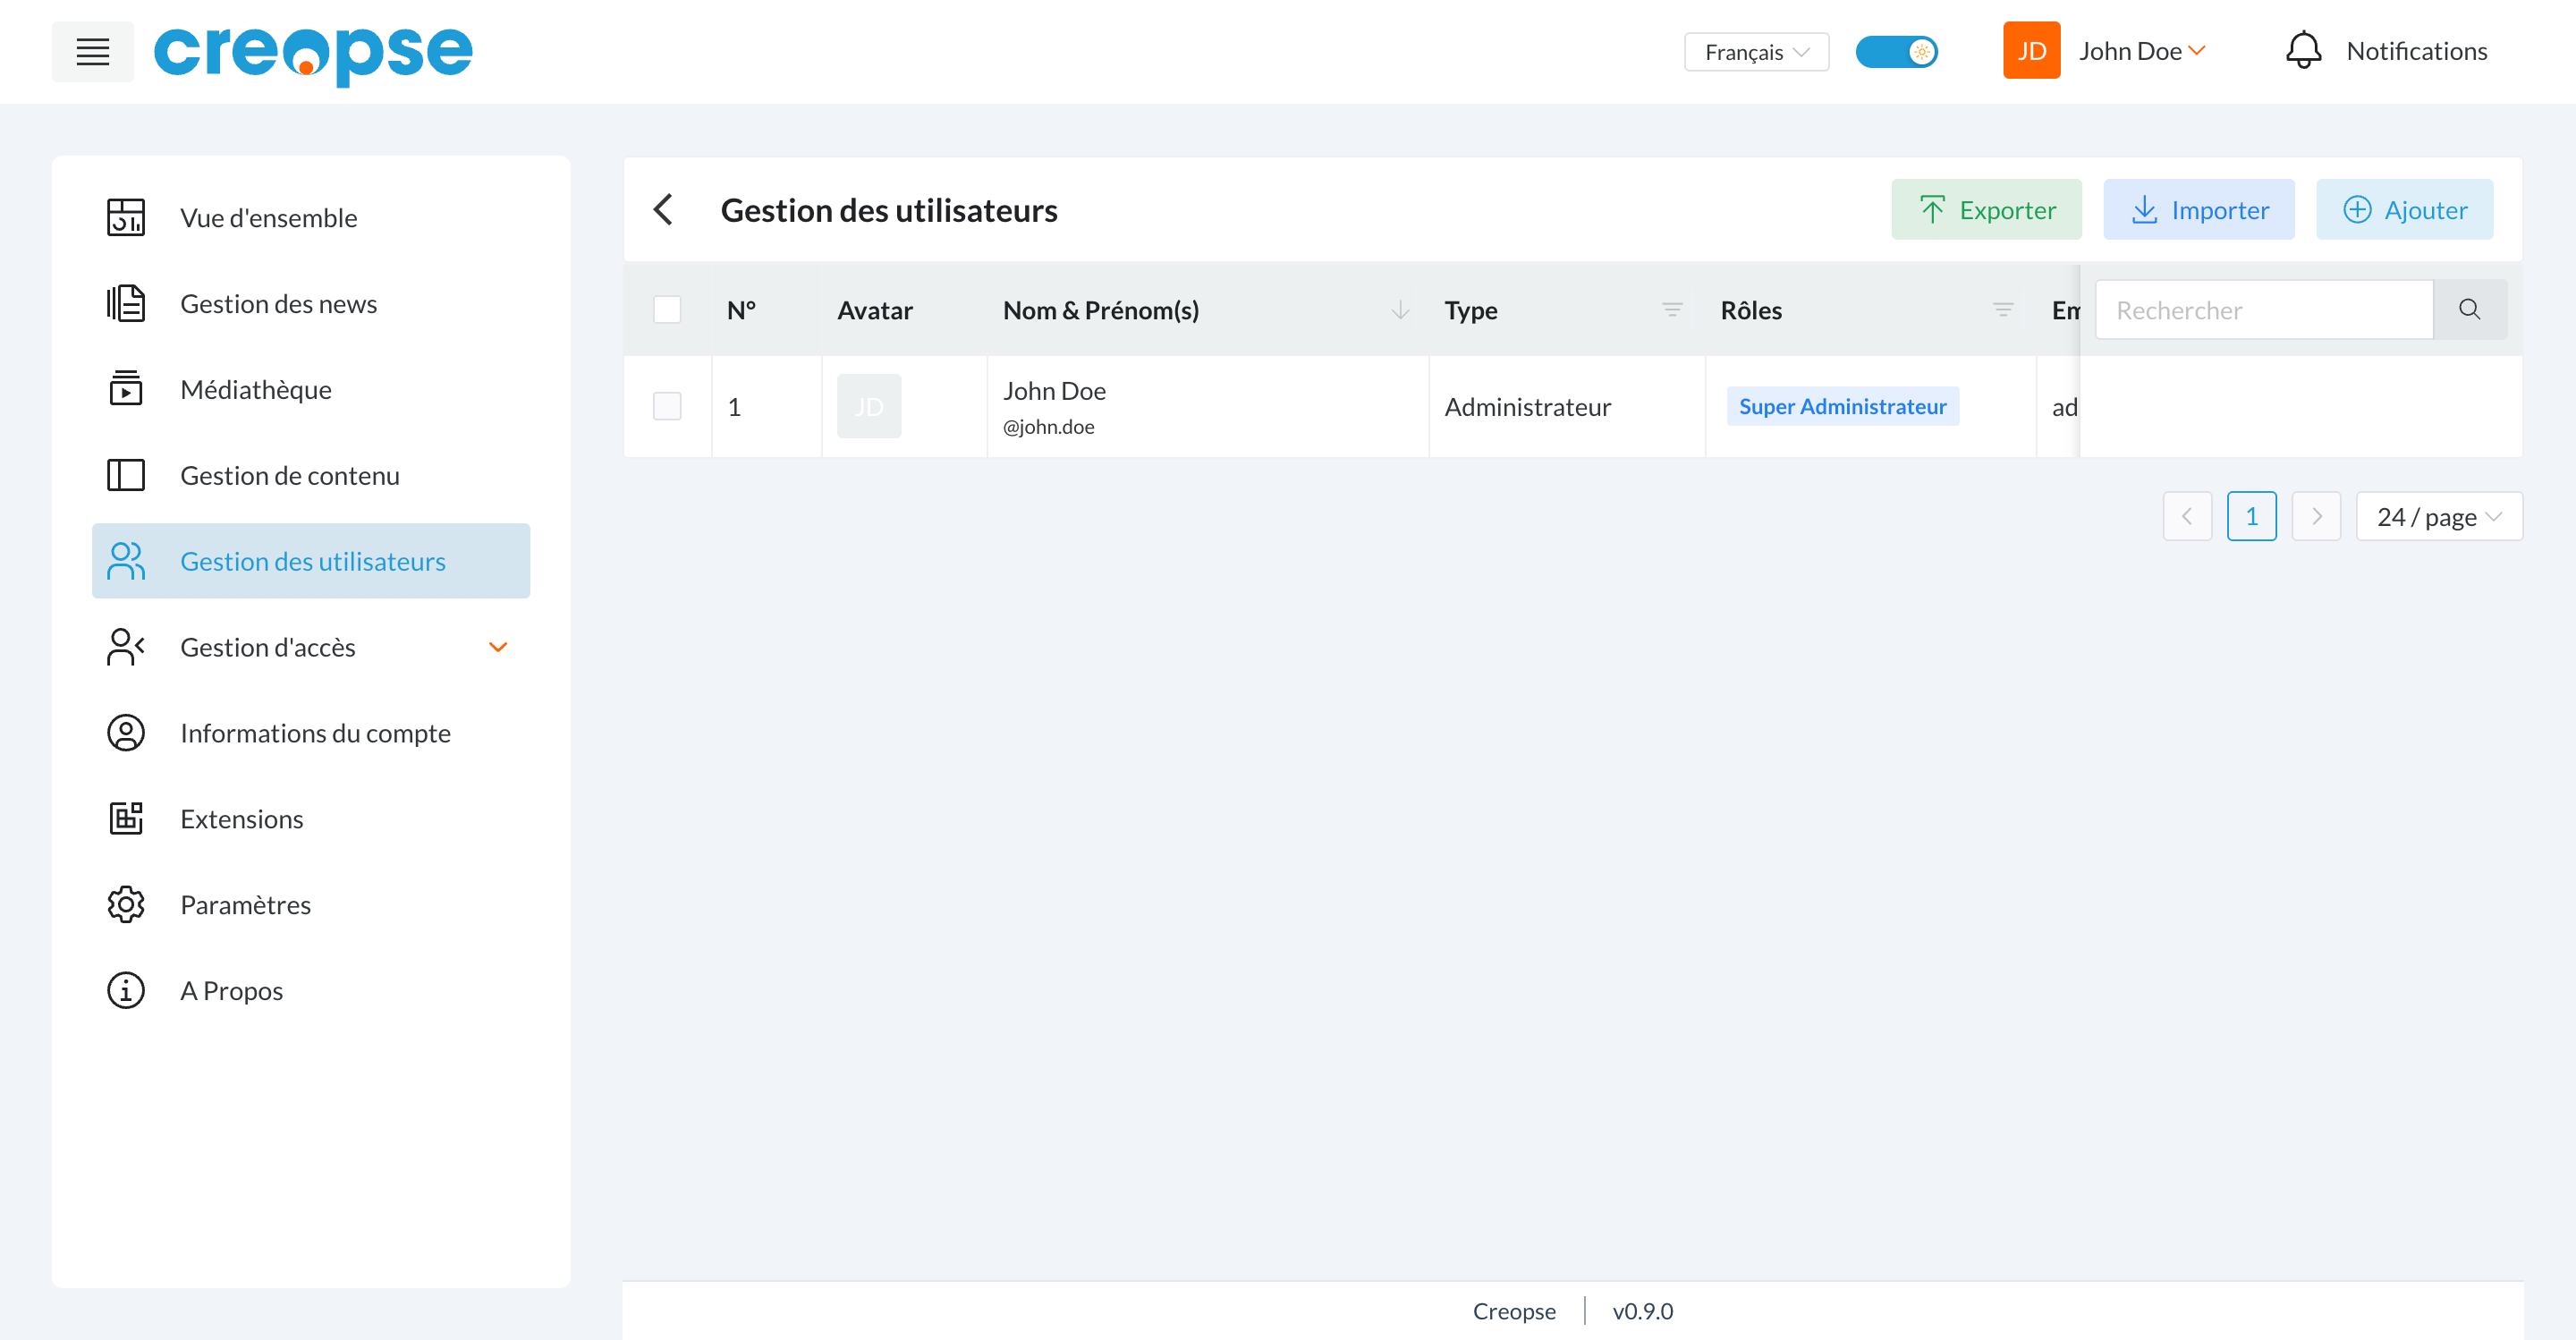Click the Médiathèque media icon

pyautogui.click(x=126, y=389)
